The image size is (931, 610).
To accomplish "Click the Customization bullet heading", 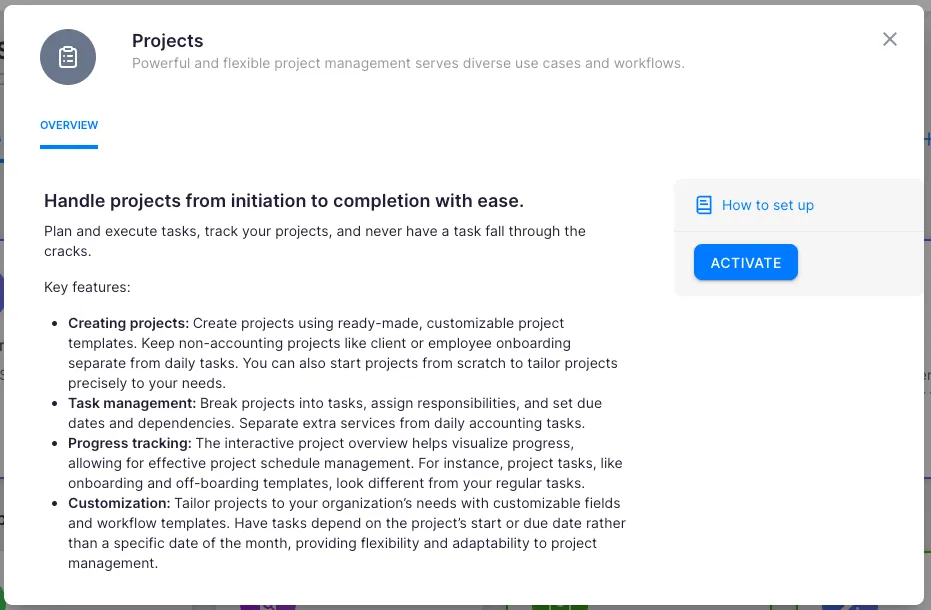I will [119, 503].
